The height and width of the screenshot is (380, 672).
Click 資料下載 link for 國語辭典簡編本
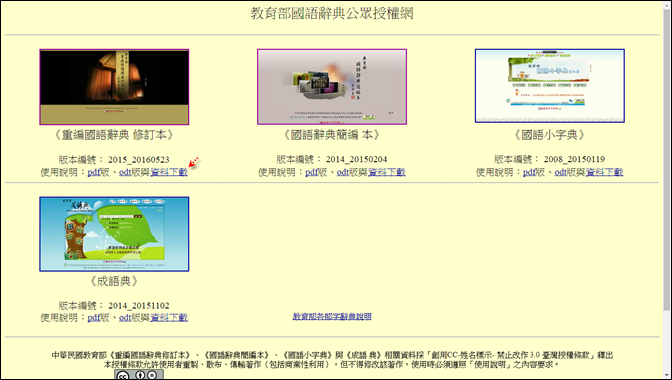387,172
